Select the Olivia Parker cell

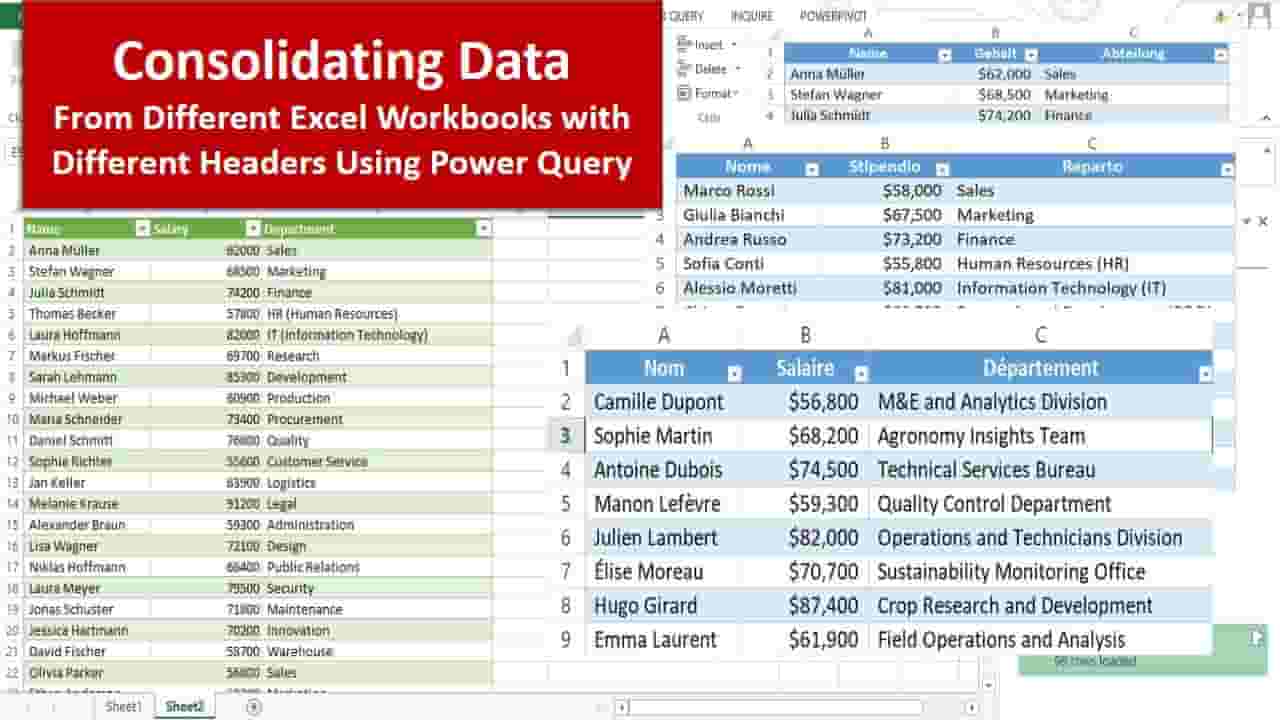87,673
